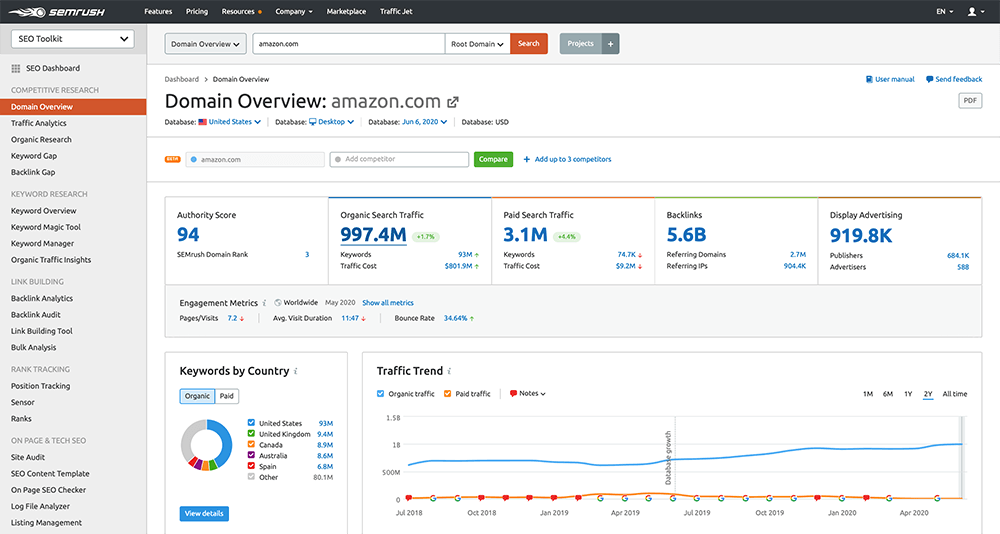This screenshot has height=534, width=1000.
Task: Expand the Resources menu
Action: point(241,11)
